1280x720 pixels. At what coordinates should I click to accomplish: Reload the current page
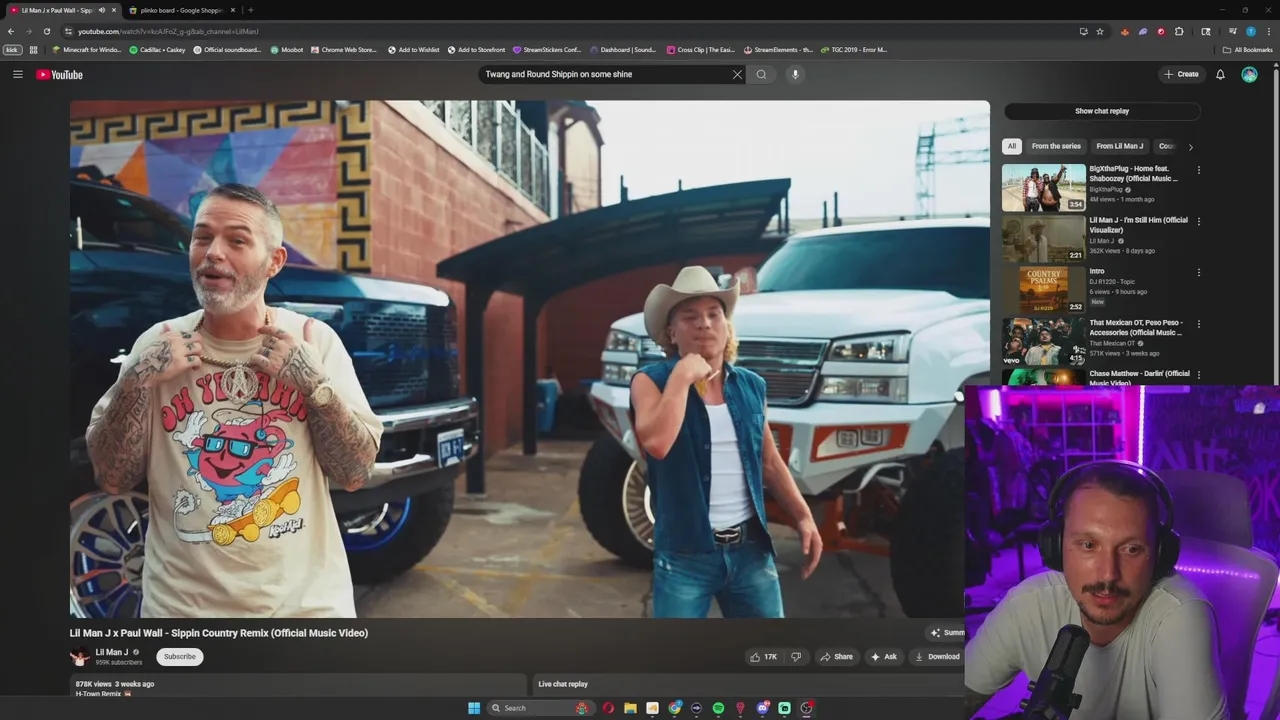click(46, 31)
